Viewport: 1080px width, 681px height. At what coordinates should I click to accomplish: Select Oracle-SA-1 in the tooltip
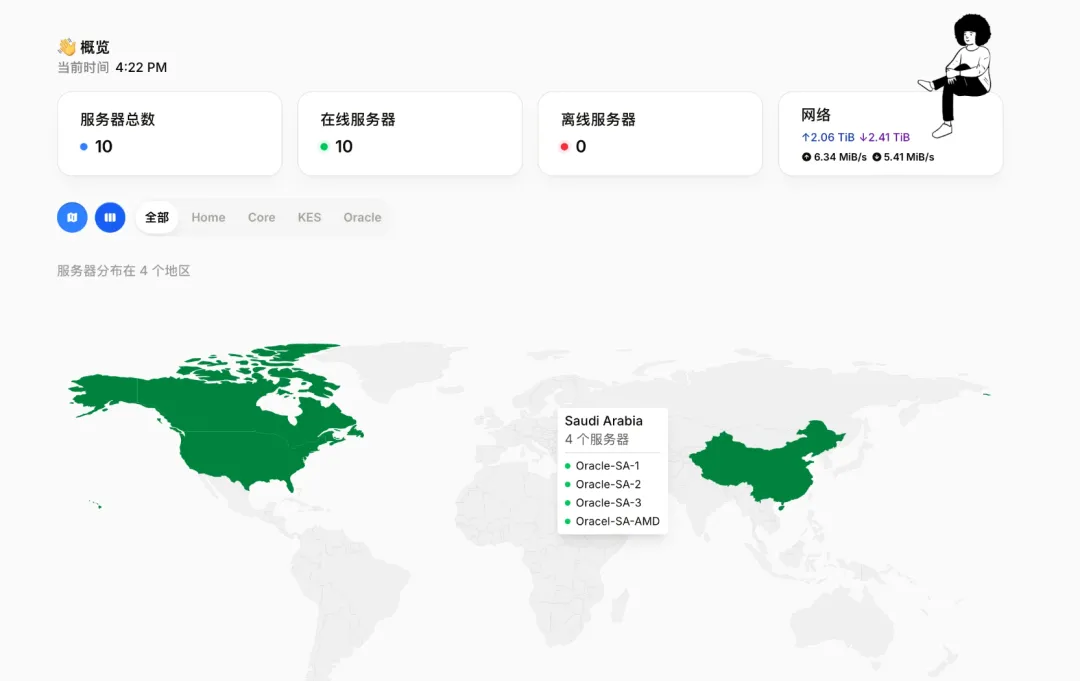[607, 466]
